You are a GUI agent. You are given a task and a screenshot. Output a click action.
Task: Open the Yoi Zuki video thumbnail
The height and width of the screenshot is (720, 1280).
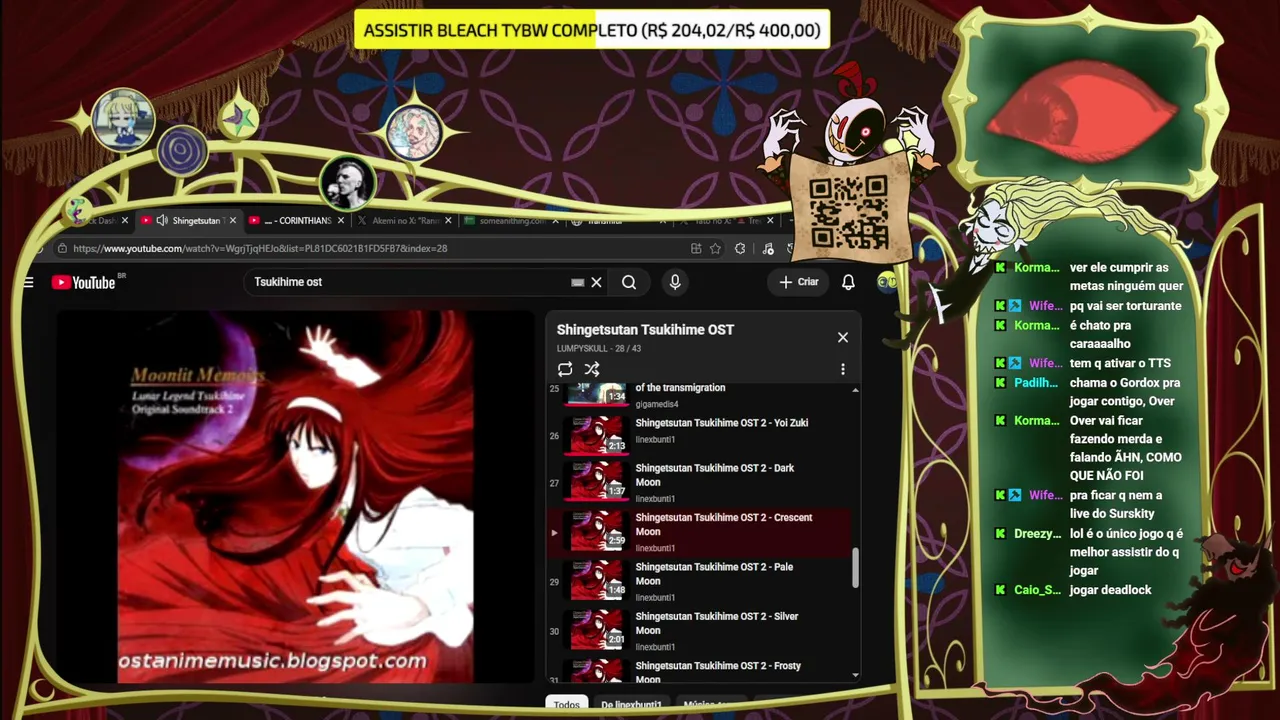(x=597, y=434)
